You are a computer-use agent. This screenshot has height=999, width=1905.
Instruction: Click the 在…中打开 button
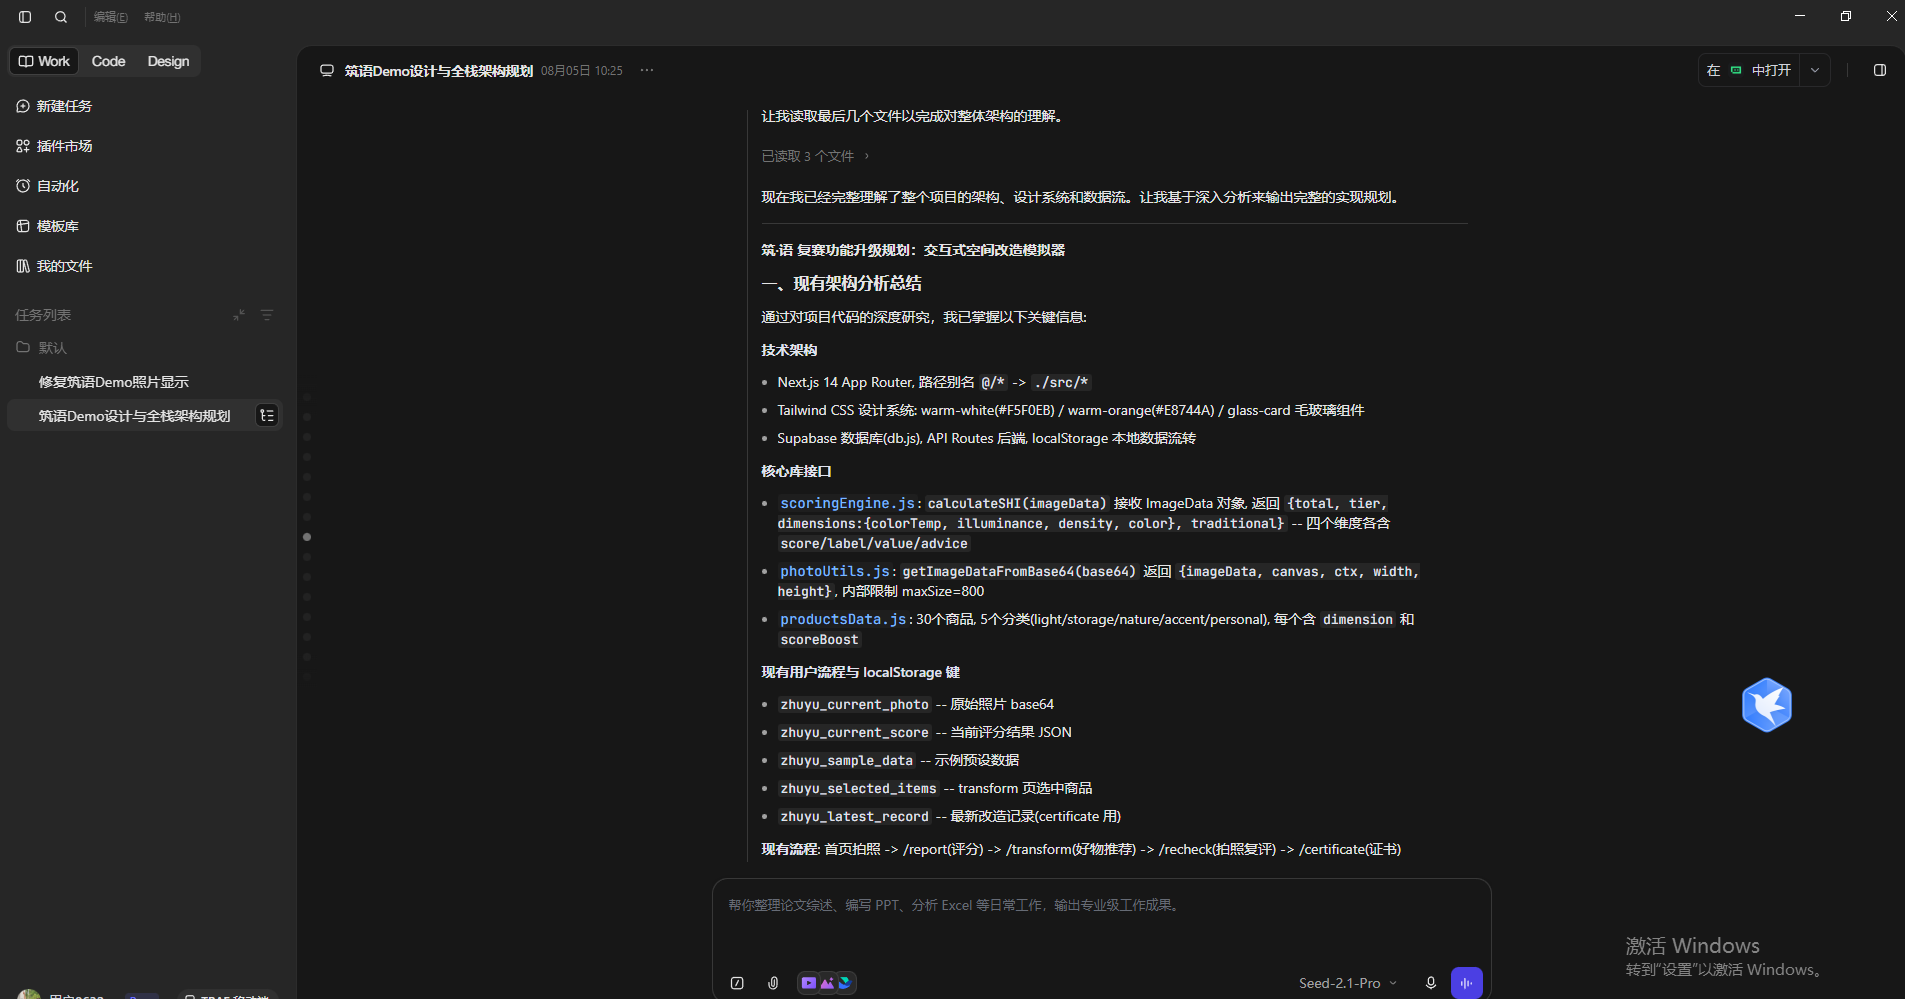click(x=1749, y=70)
